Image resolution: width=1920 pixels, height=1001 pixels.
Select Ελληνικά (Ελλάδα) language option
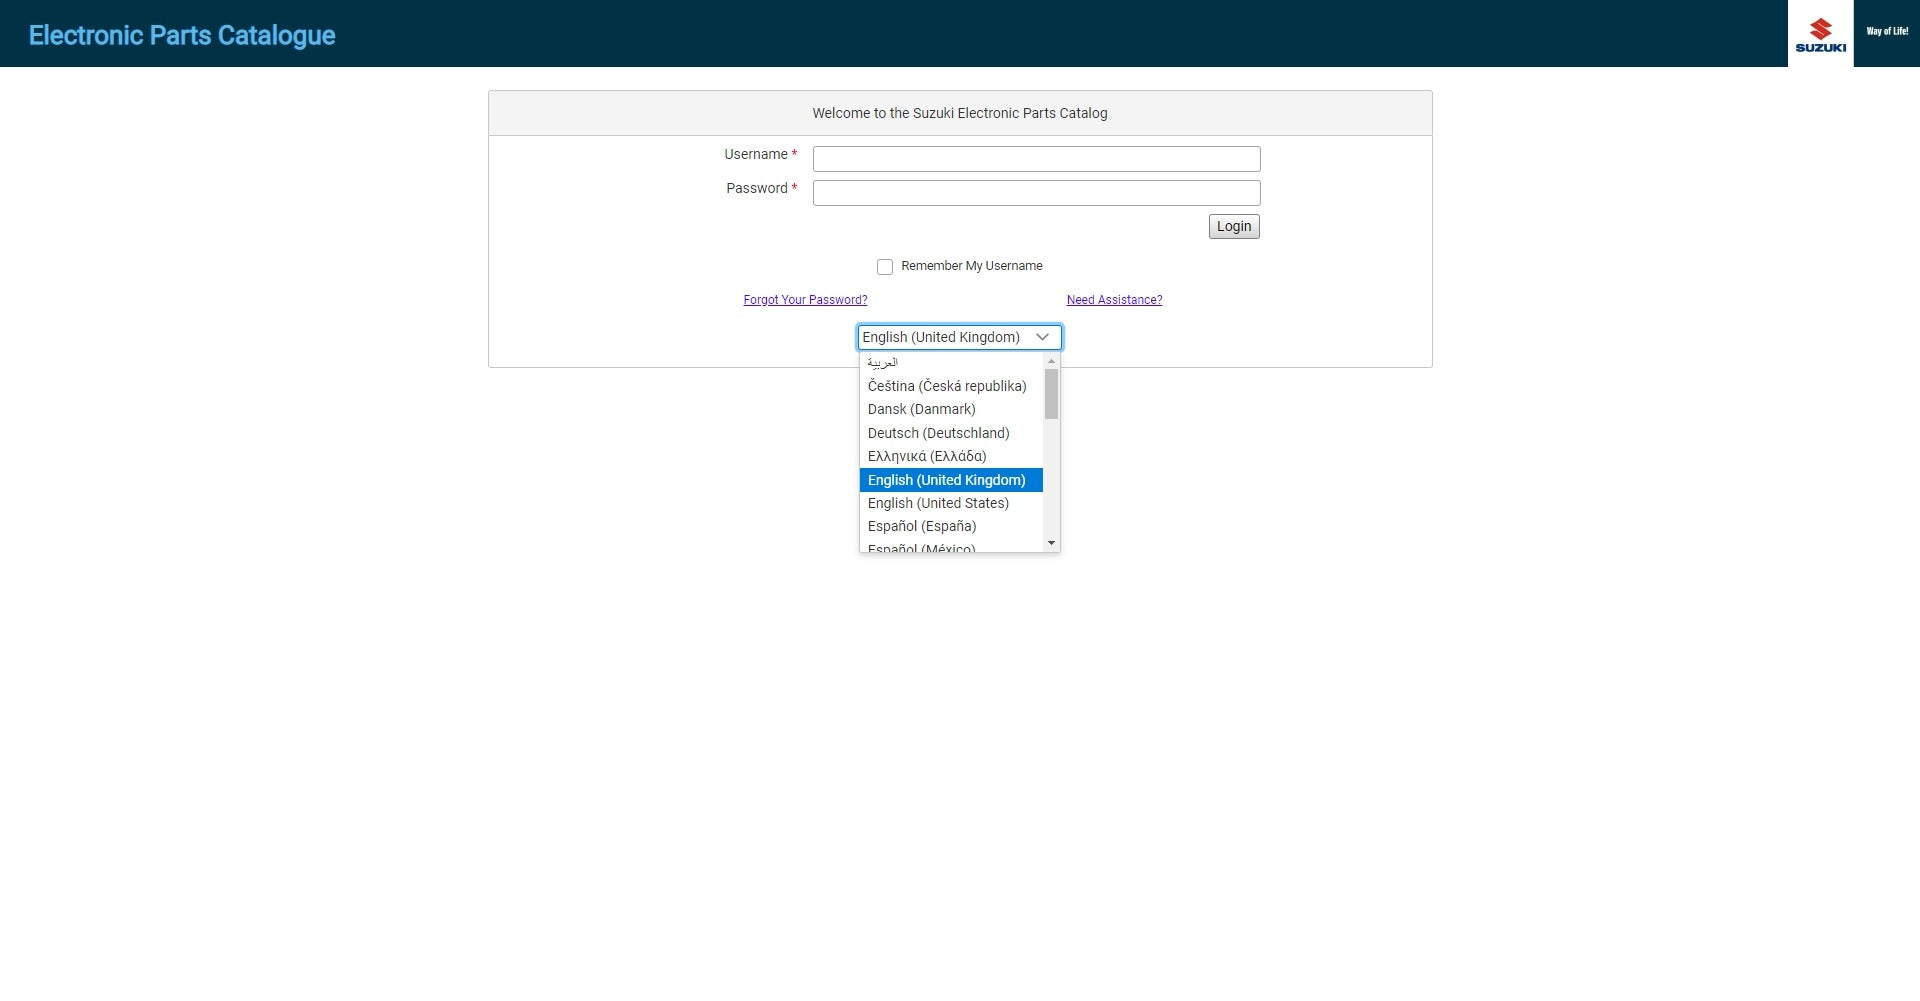point(926,456)
